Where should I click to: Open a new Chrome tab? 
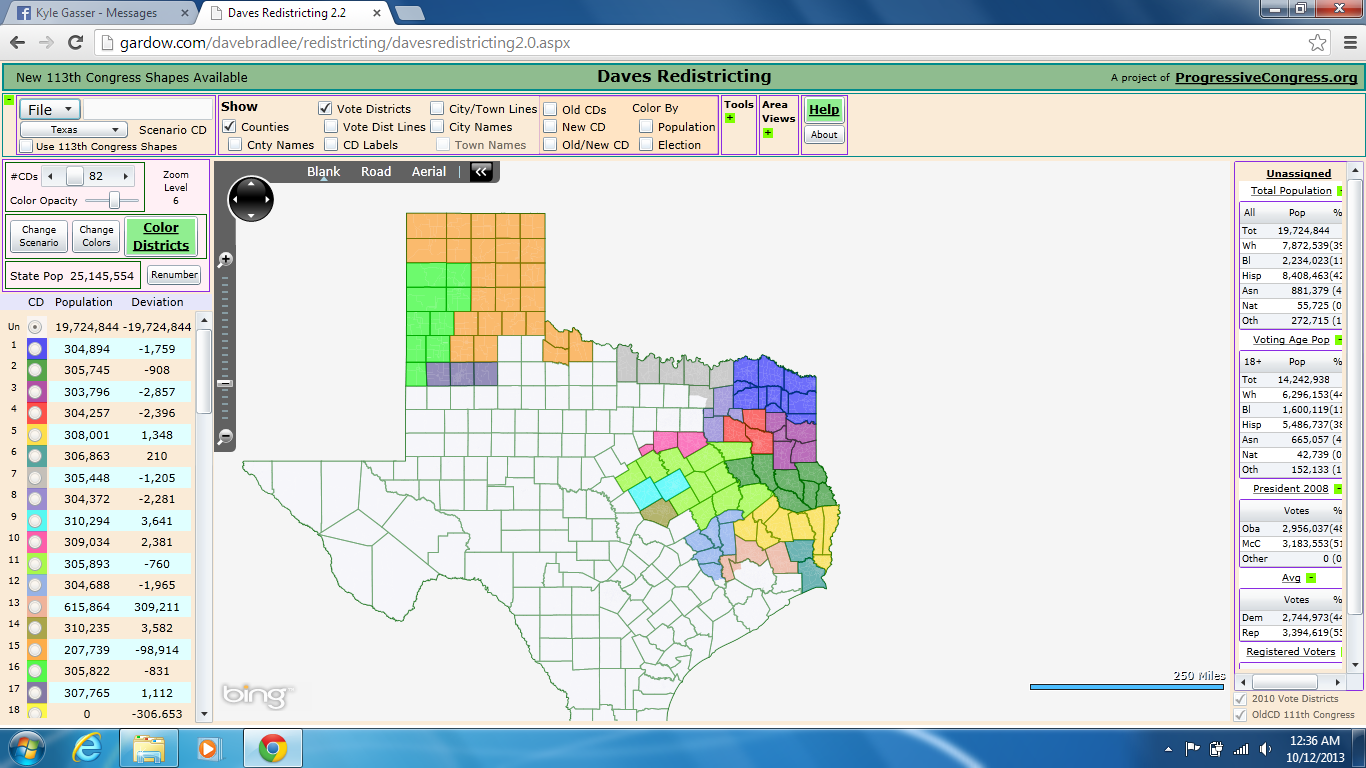click(x=409, y=13)
